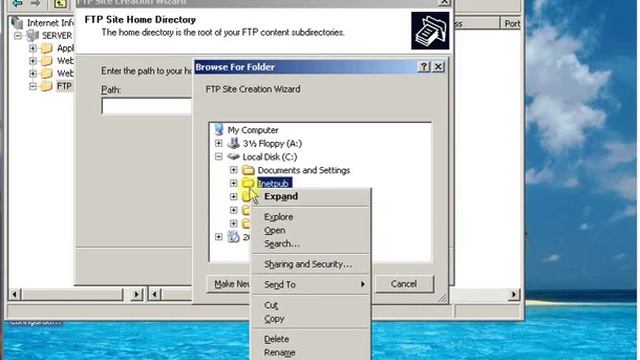Select the SERVER computer icon in the tree
640x360 pixels.
[x=32, y=36]
